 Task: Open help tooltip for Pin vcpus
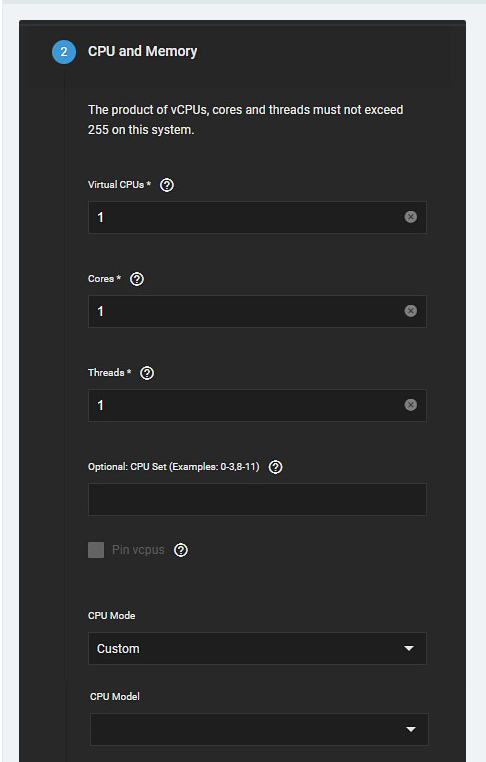pos(181,550)
